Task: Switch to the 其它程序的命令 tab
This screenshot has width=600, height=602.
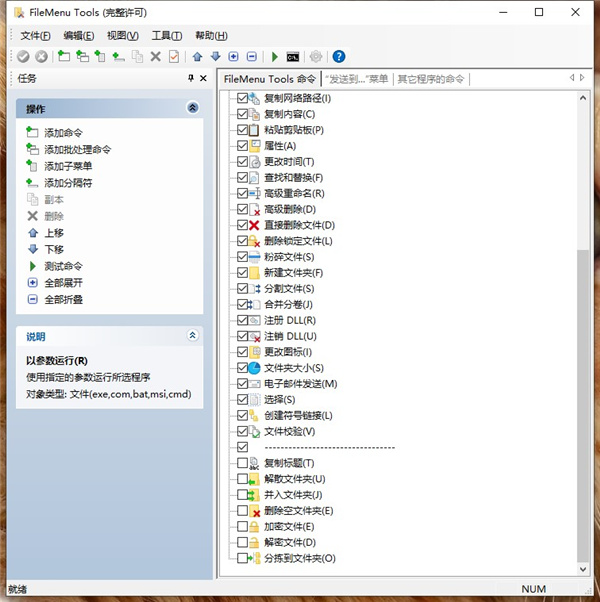Action: (431, 79)
